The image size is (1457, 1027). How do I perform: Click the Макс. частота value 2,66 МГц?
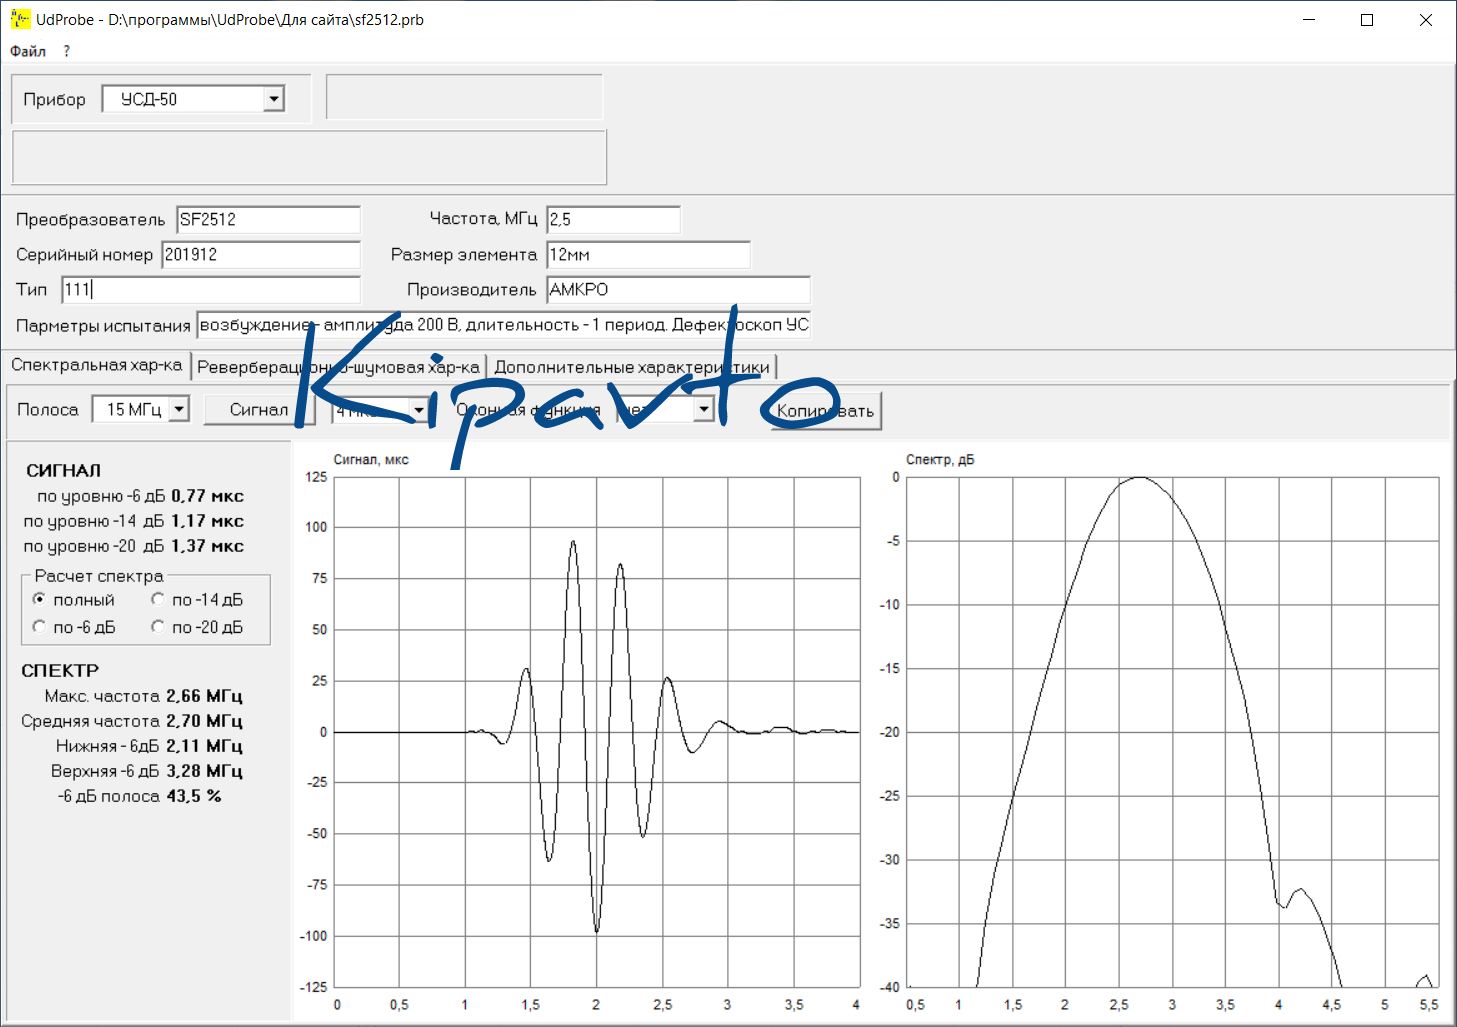pyautogui.click(x=204, y=696)
